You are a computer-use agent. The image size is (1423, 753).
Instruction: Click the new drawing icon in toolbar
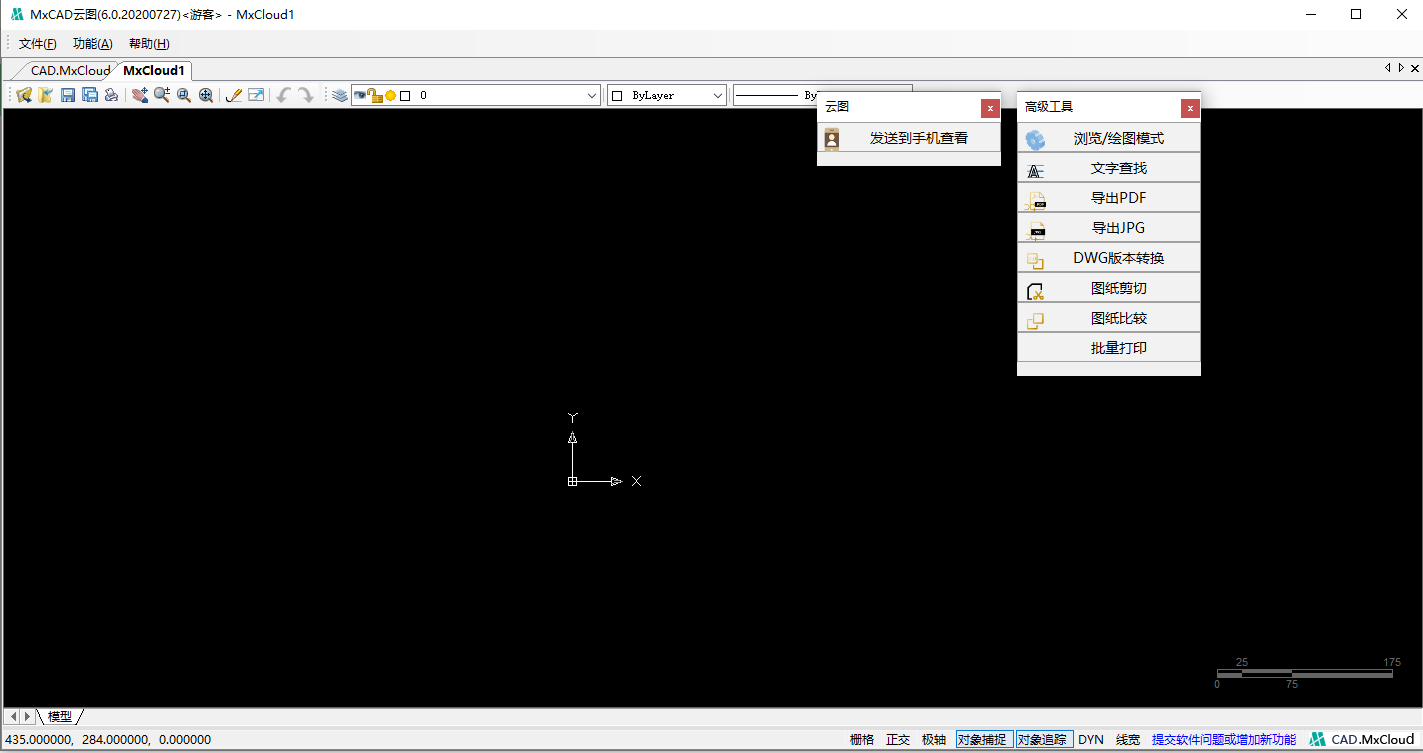pos(24,95)
